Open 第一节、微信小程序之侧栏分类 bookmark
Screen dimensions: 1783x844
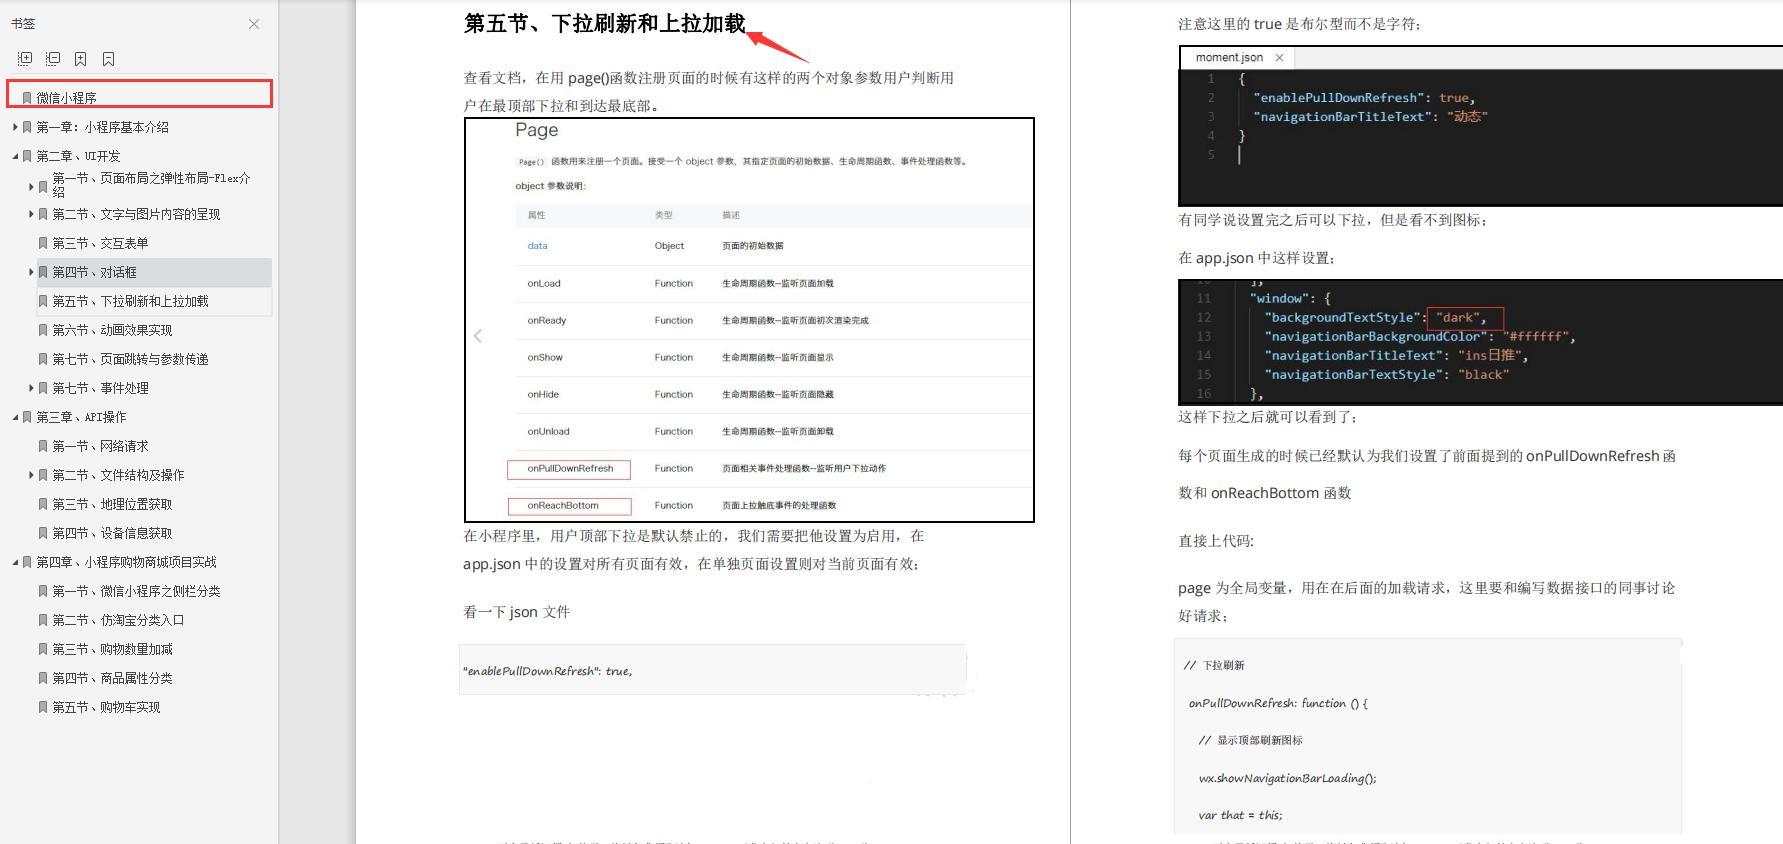[136, 591]
